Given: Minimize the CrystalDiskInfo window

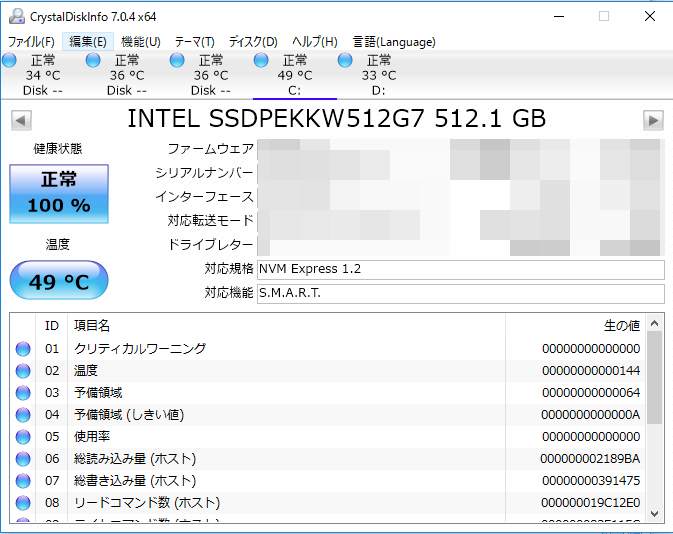Looking at the screenshot, I should click(x=559, y=17).
